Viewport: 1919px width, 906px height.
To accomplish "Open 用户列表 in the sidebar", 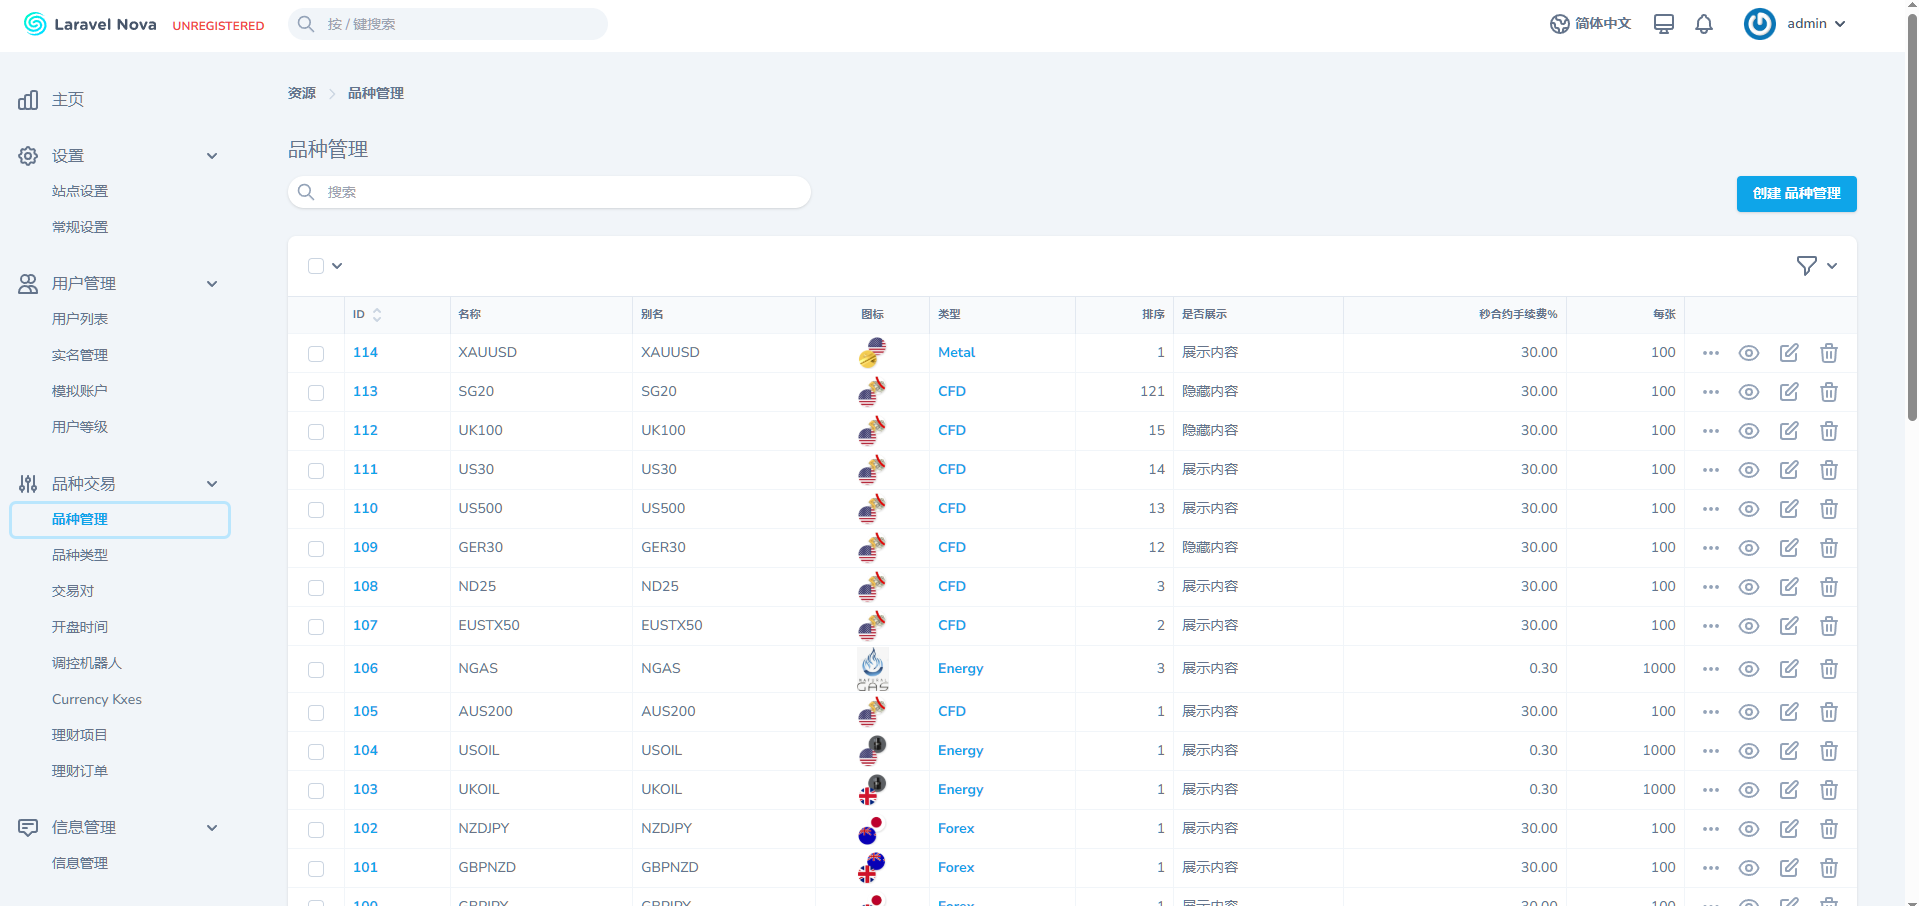I will [x=80, y=320].
